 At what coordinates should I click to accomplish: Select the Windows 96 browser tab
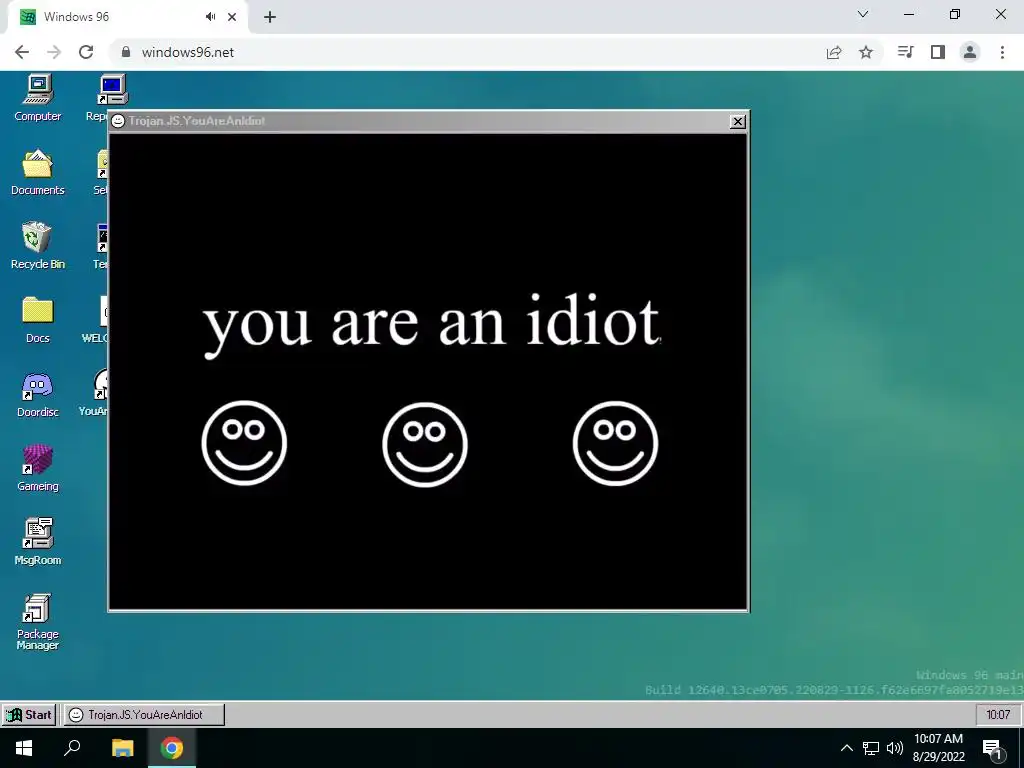click(x=127, y=17)
